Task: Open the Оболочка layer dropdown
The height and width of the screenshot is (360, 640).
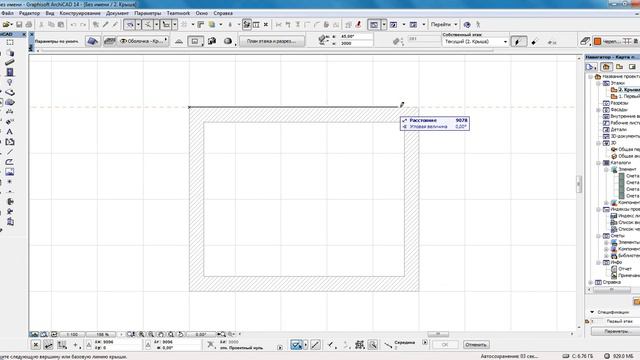Action: pos(143,41)
